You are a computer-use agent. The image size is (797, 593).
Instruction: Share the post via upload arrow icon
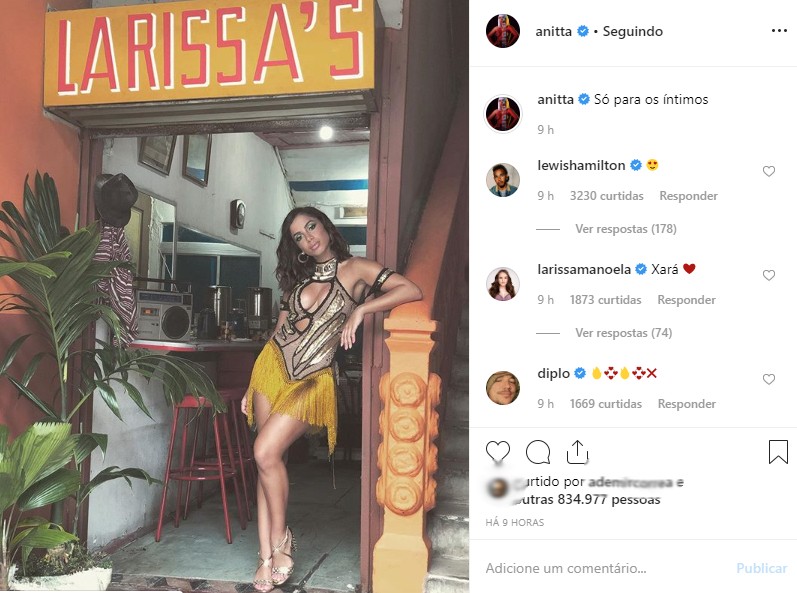577,452
